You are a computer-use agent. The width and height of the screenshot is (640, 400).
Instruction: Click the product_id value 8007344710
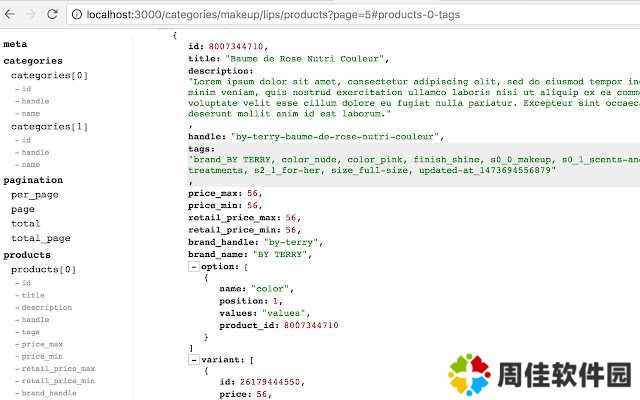click(x=311, y=325)
